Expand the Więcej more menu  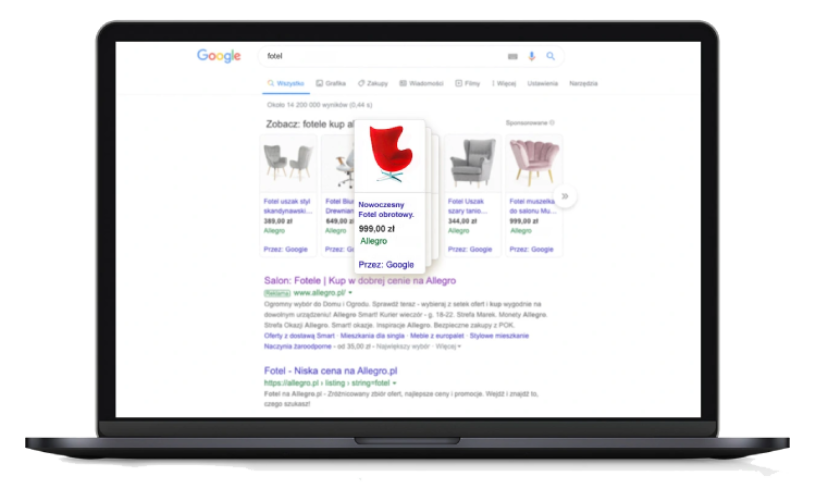coord(504,83)
